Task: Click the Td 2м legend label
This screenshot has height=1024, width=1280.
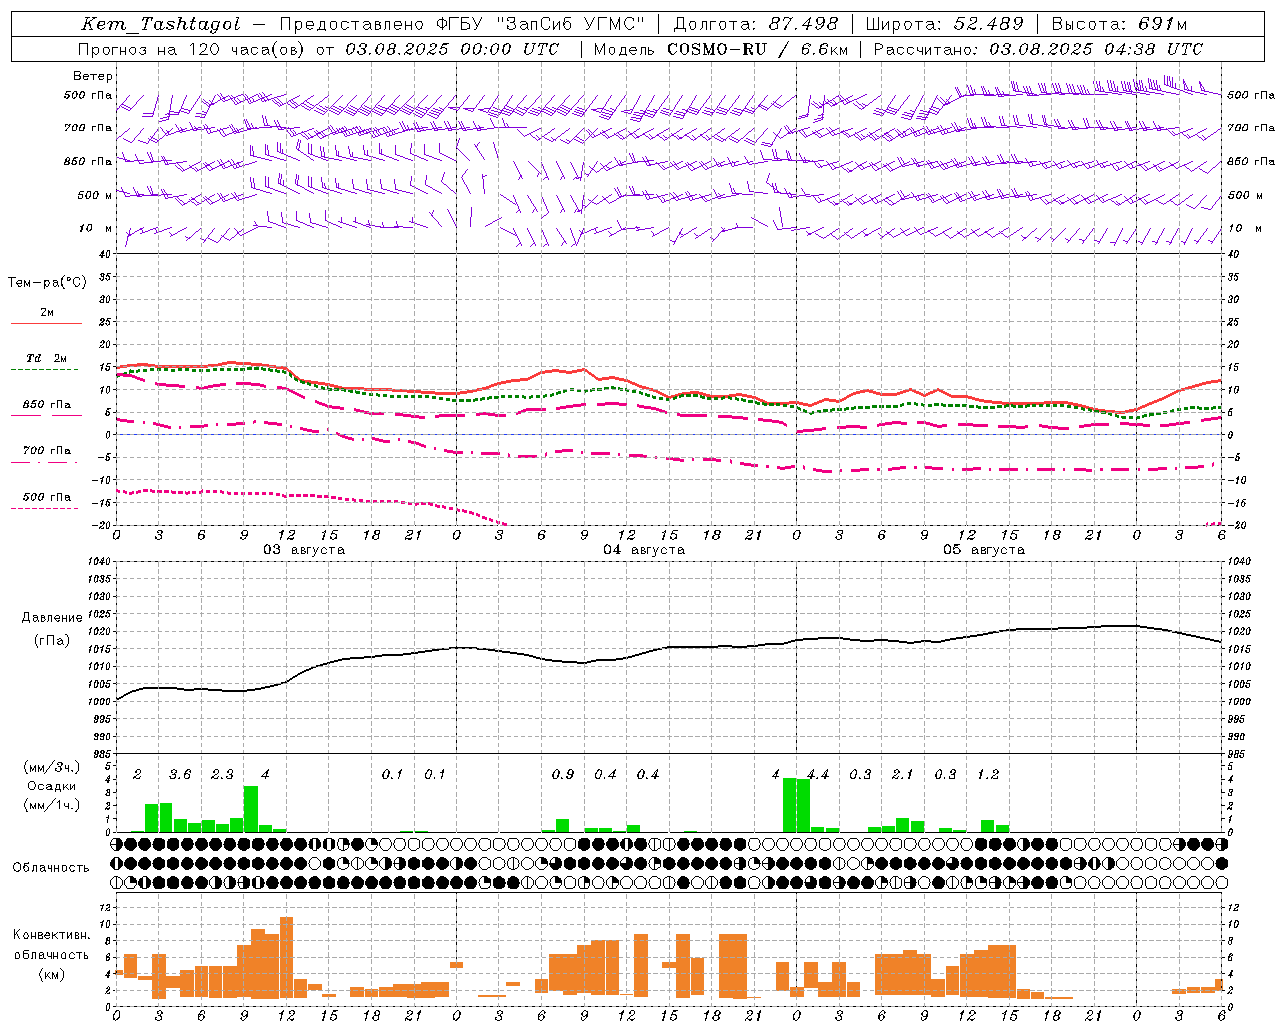Action: 46,358
